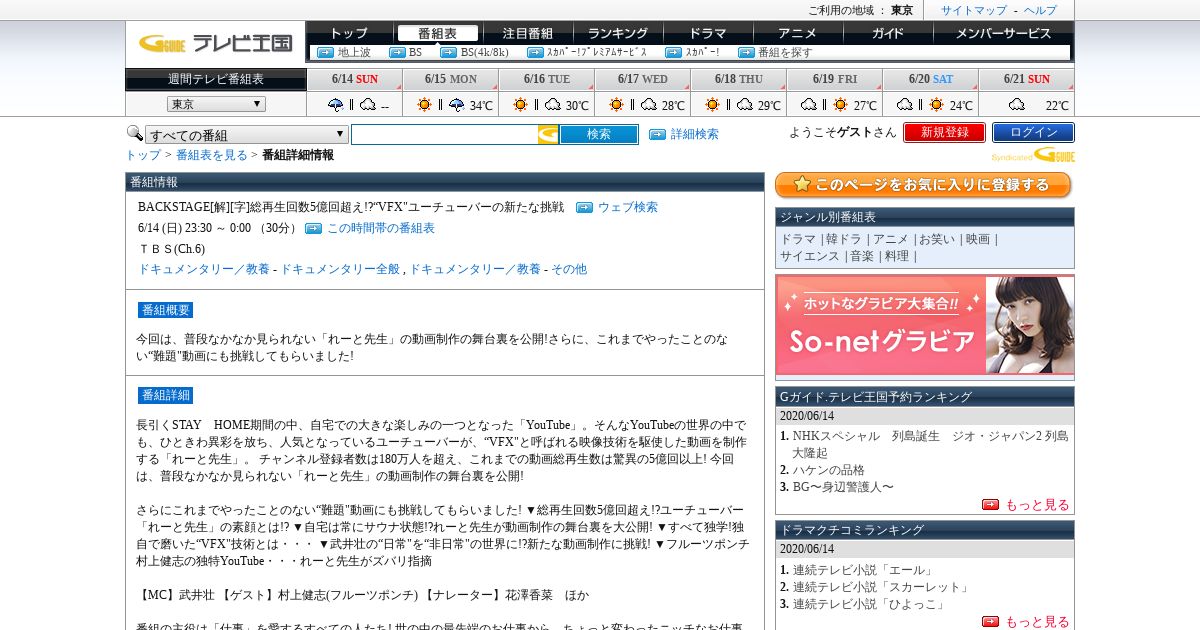Select the 6/17 WED schedule day

(642, 79)
